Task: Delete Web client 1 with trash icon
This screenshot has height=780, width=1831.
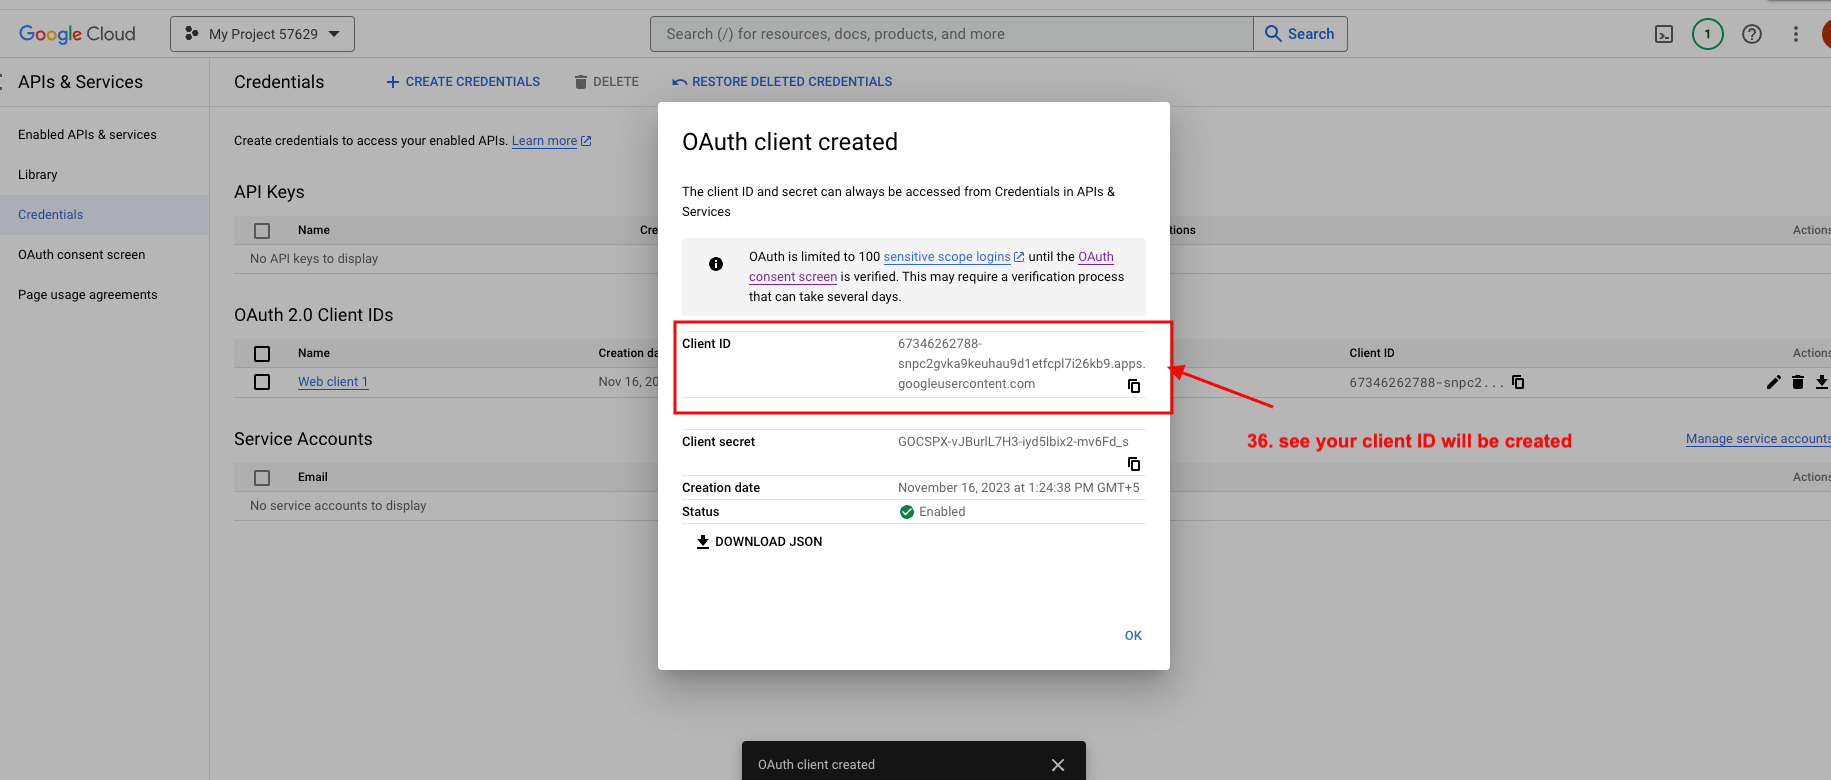Action: 1798,382
